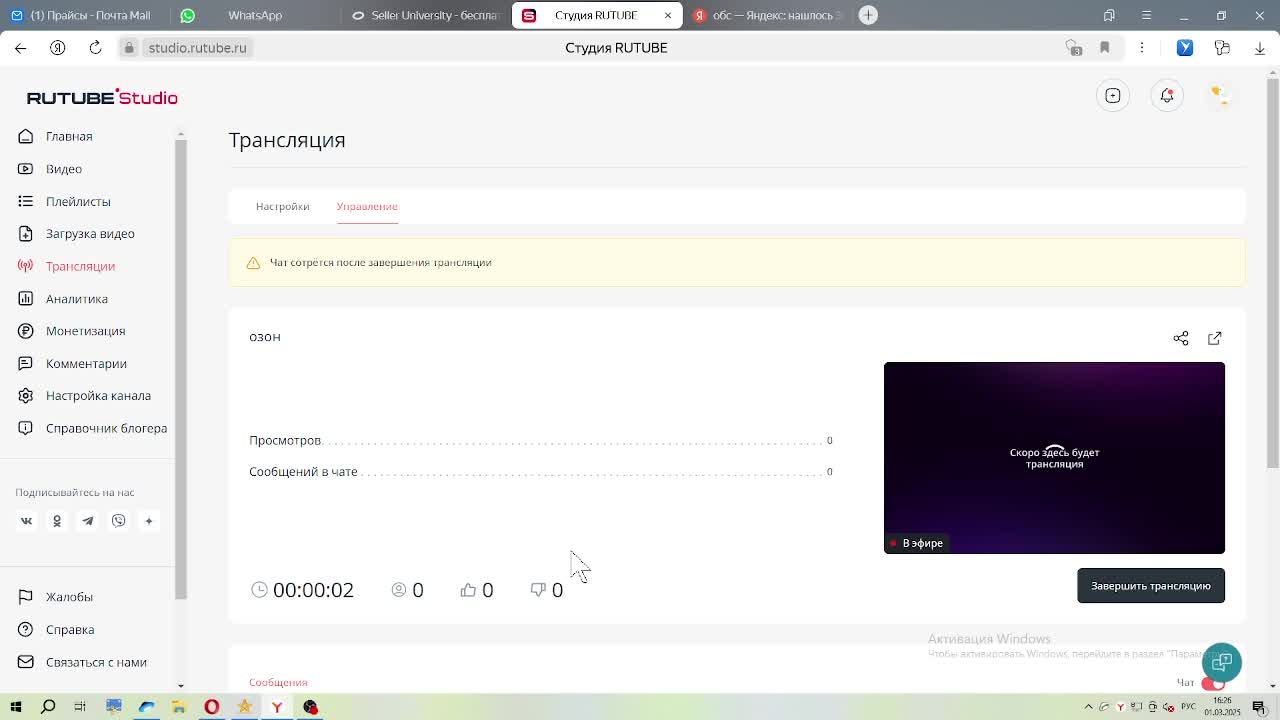Switch to the Управление tab
The height and width of the screenshot is (720, 1280).
coord(367,206)
